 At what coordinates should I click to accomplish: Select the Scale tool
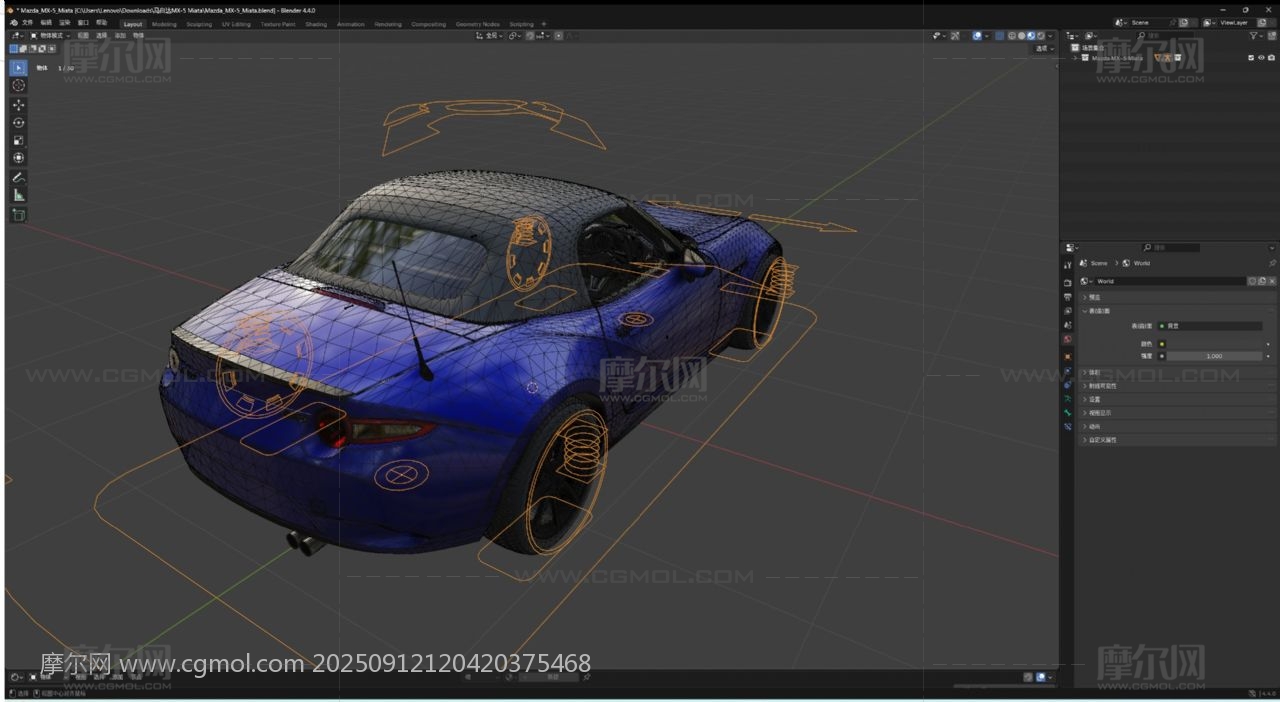pyautogui.click(x=18, y=141)
